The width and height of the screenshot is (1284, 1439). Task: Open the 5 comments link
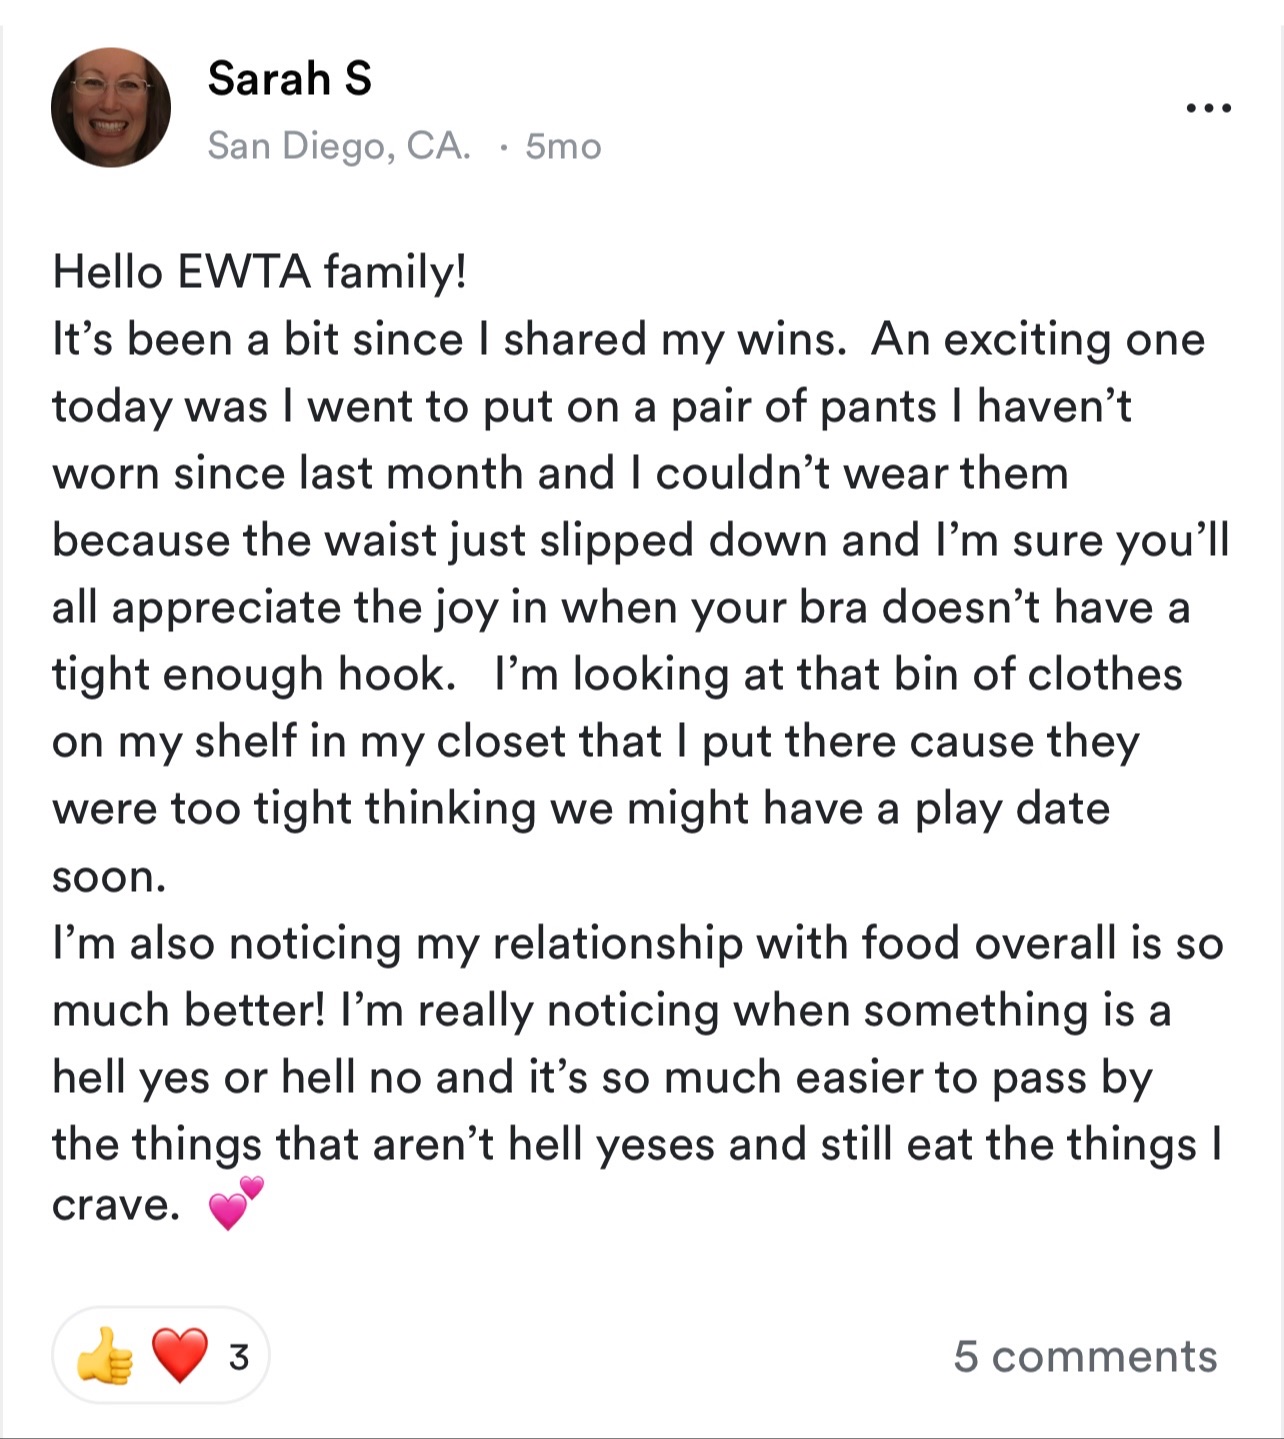(x=1085, y=1356)
